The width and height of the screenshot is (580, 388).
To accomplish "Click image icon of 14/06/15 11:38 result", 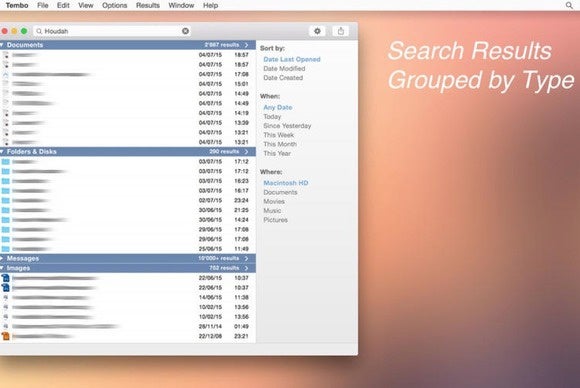I will pyautogui.click(x=6, y=297).
